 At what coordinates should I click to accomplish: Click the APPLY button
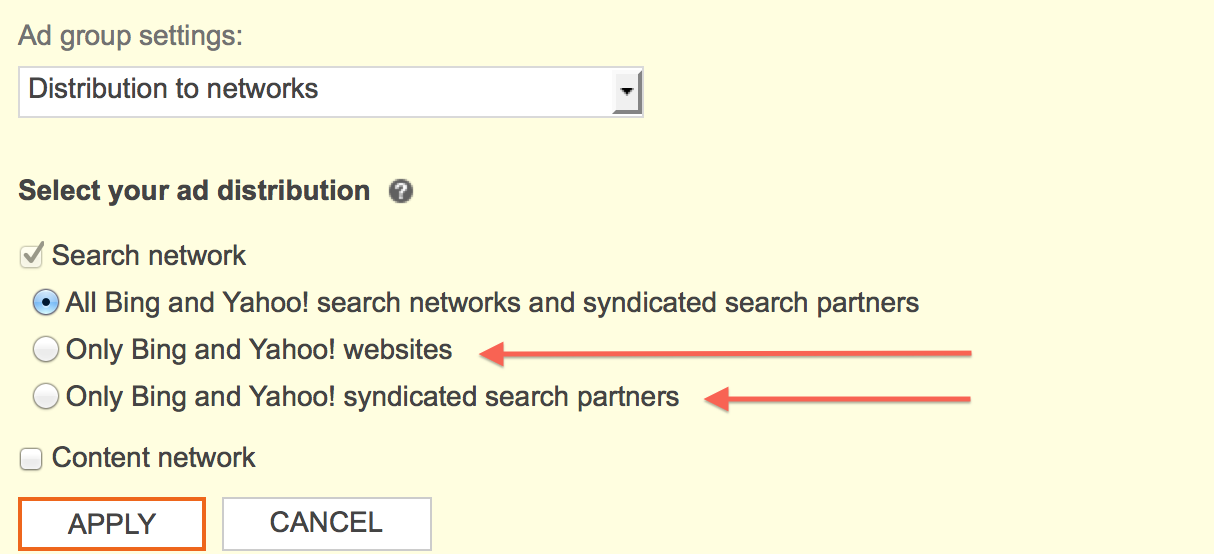pyautogui.click(x=112, y=524)
